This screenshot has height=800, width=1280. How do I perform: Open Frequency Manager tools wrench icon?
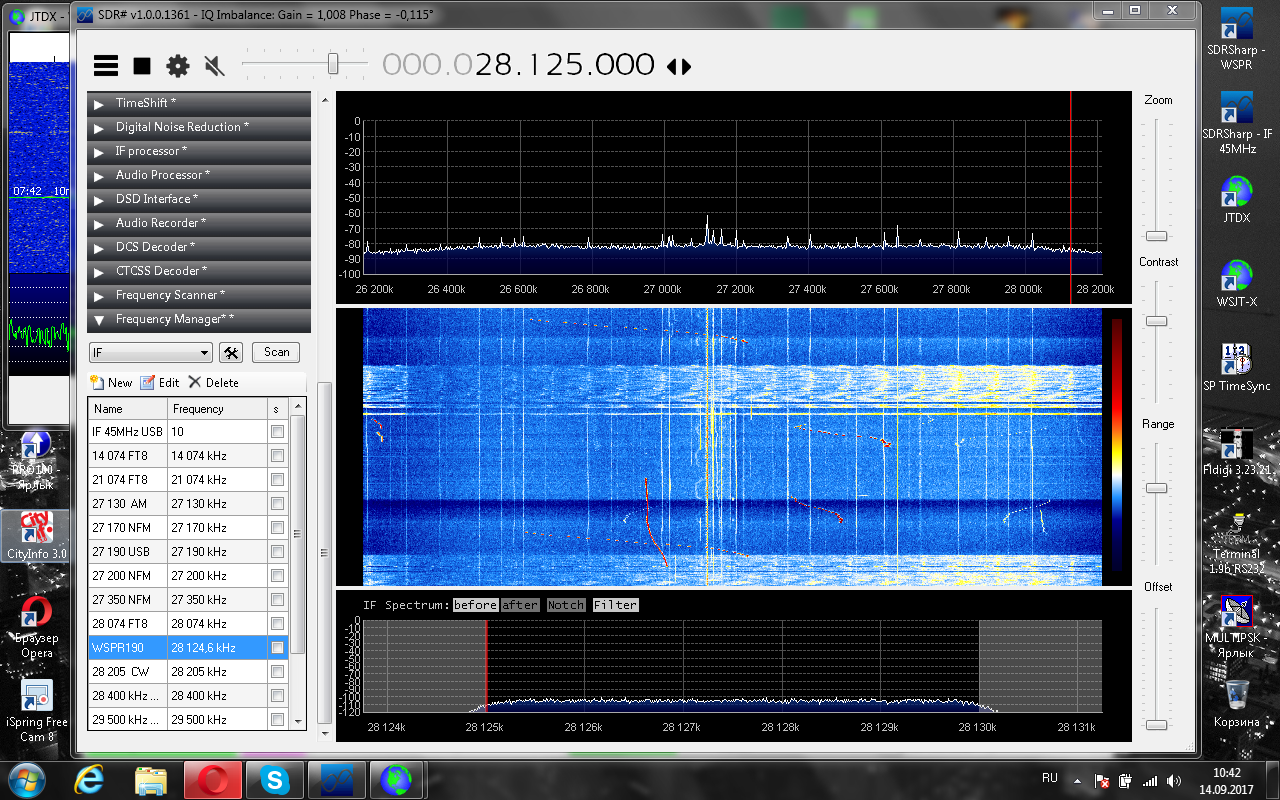click(231, 352)
